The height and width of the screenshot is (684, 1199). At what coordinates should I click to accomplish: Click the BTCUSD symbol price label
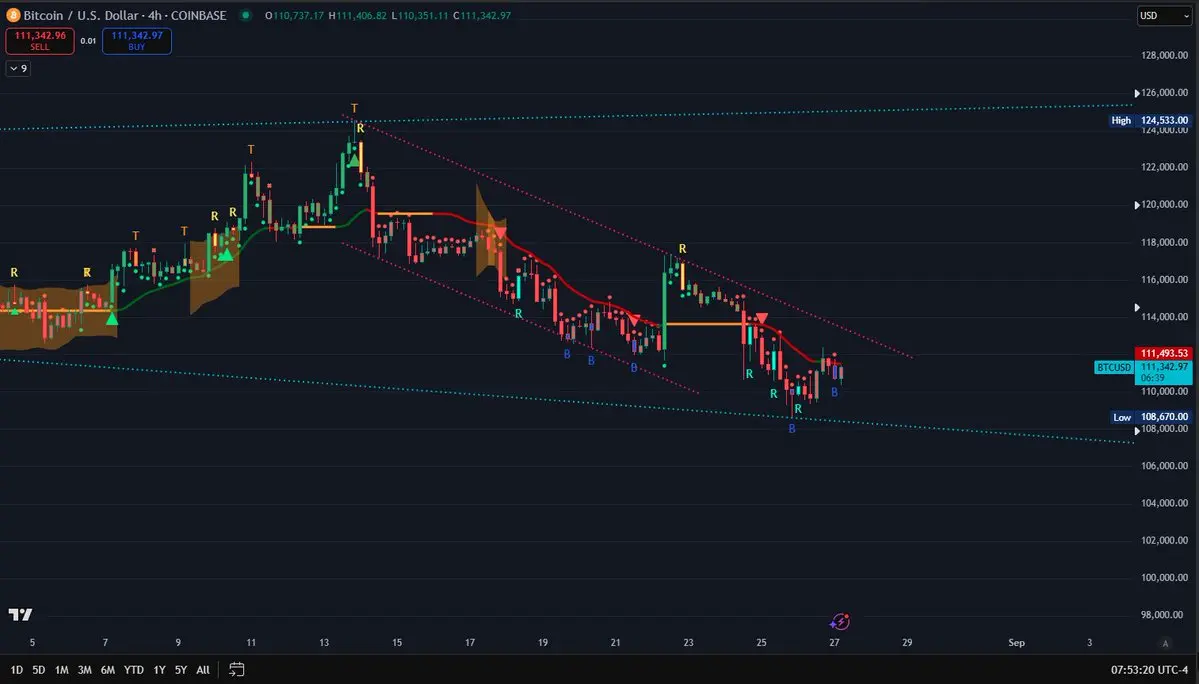1114,368
